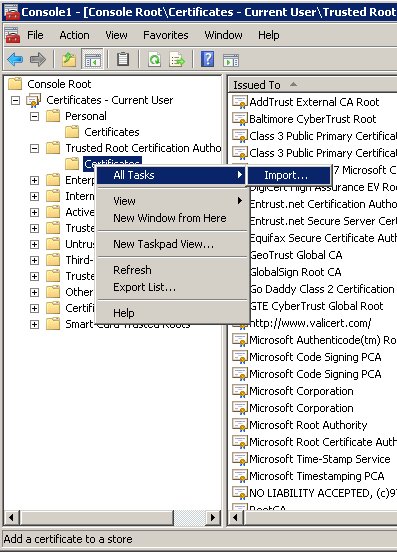397x552 pixels.
Task: Click the red toolbox icon beside File menu
Action: (x=13, y=35)
